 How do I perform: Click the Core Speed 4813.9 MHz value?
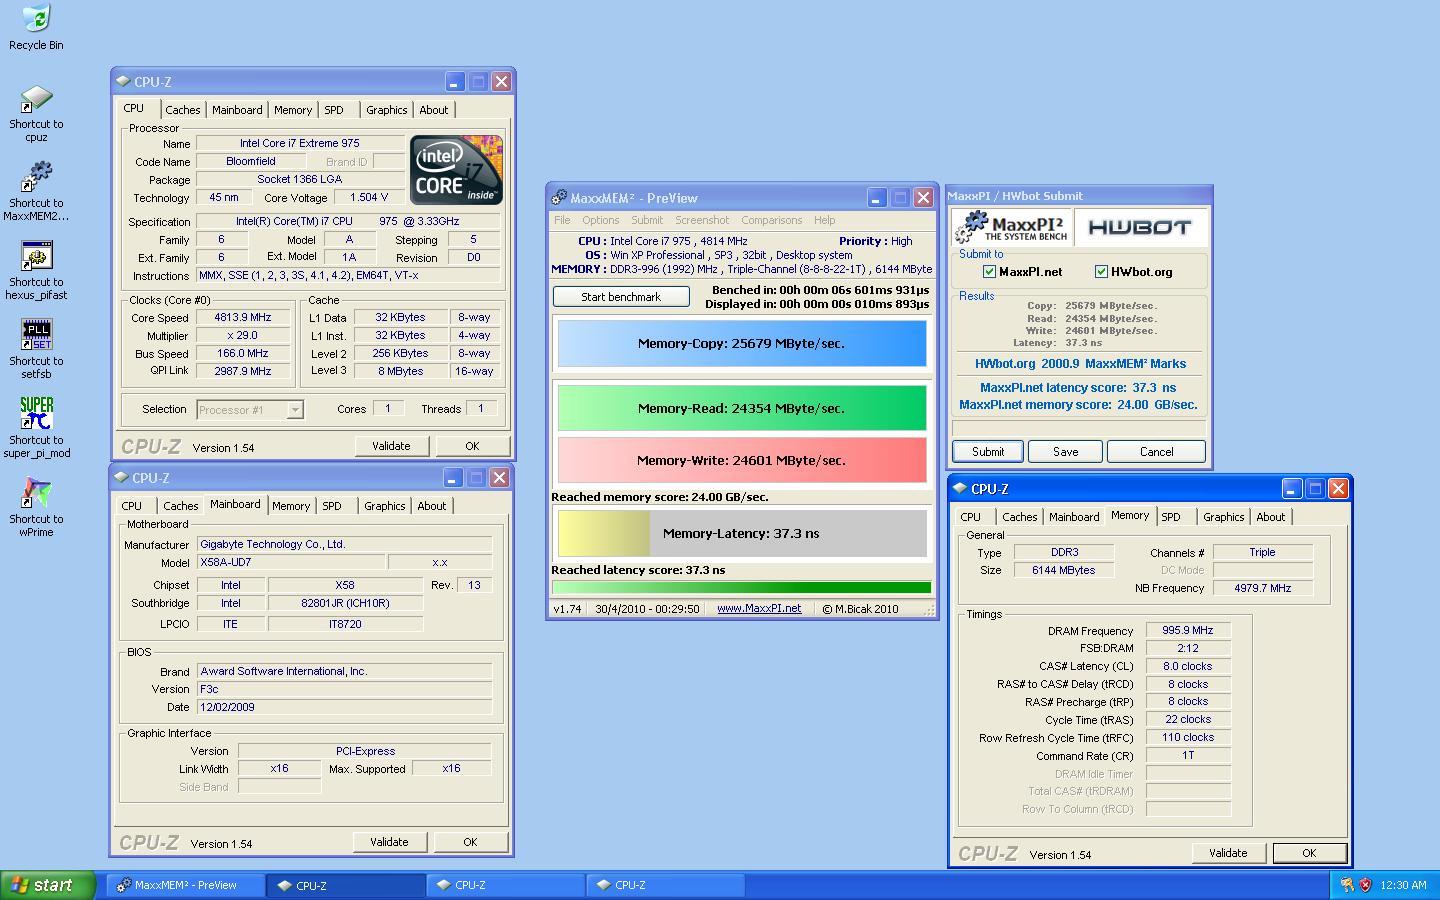click(x=243, y=317)
